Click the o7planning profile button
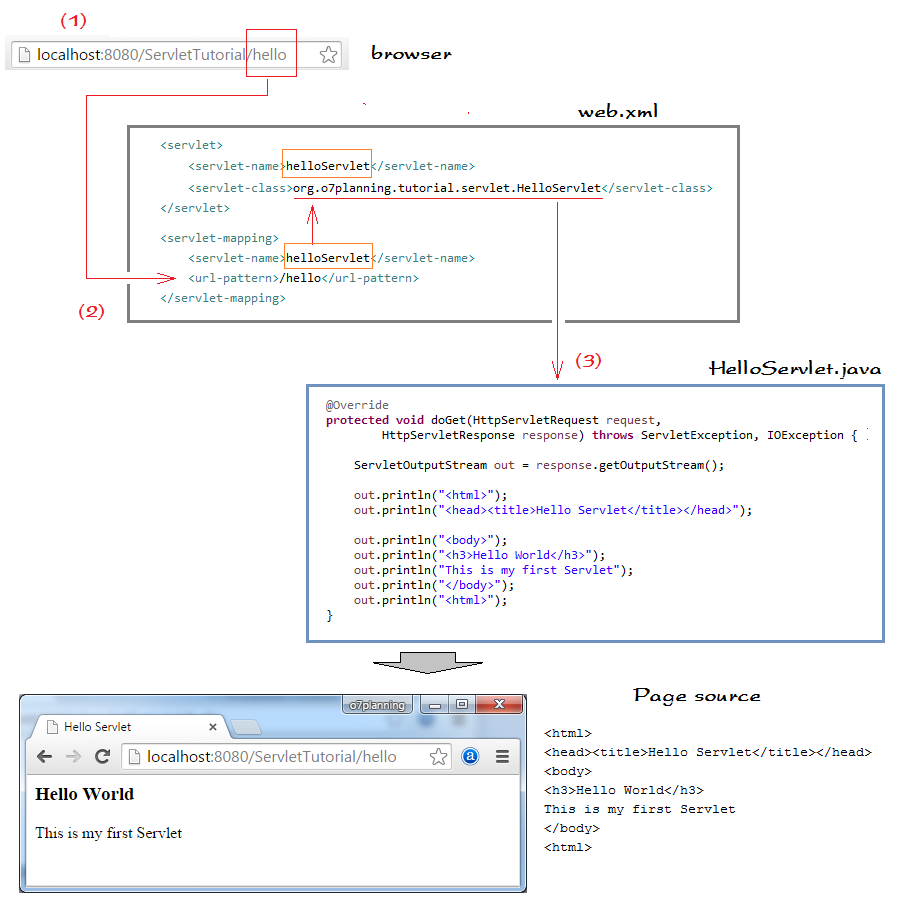 pos(377,705)
